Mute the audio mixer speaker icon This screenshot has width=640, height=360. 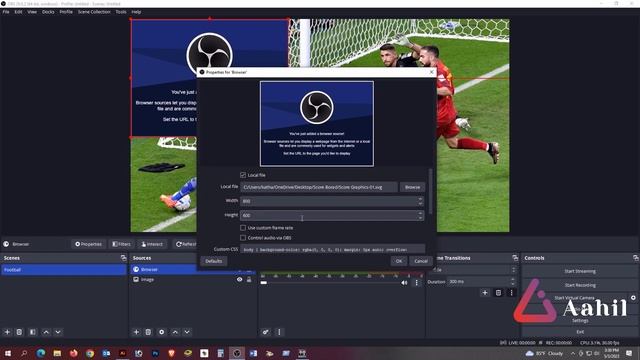pyautogui.click(x=404, y=282)
